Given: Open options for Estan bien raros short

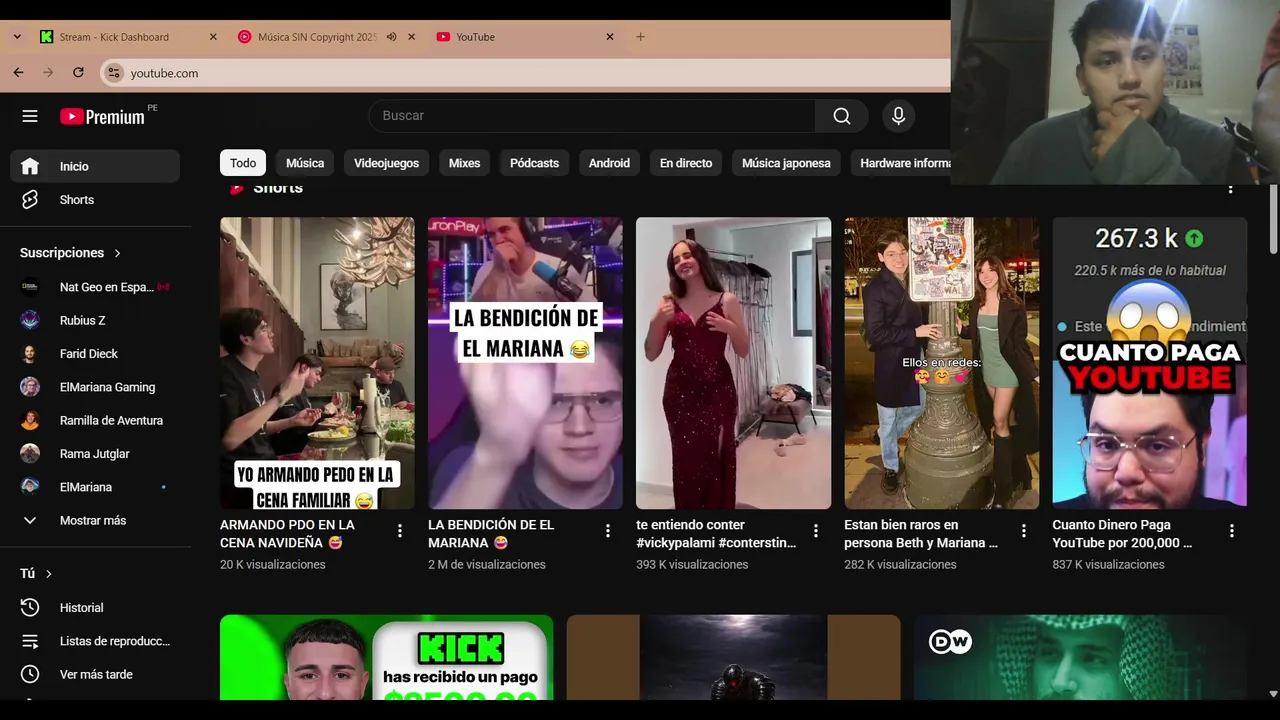Looking at the screenshot, I should [1024, 531].
